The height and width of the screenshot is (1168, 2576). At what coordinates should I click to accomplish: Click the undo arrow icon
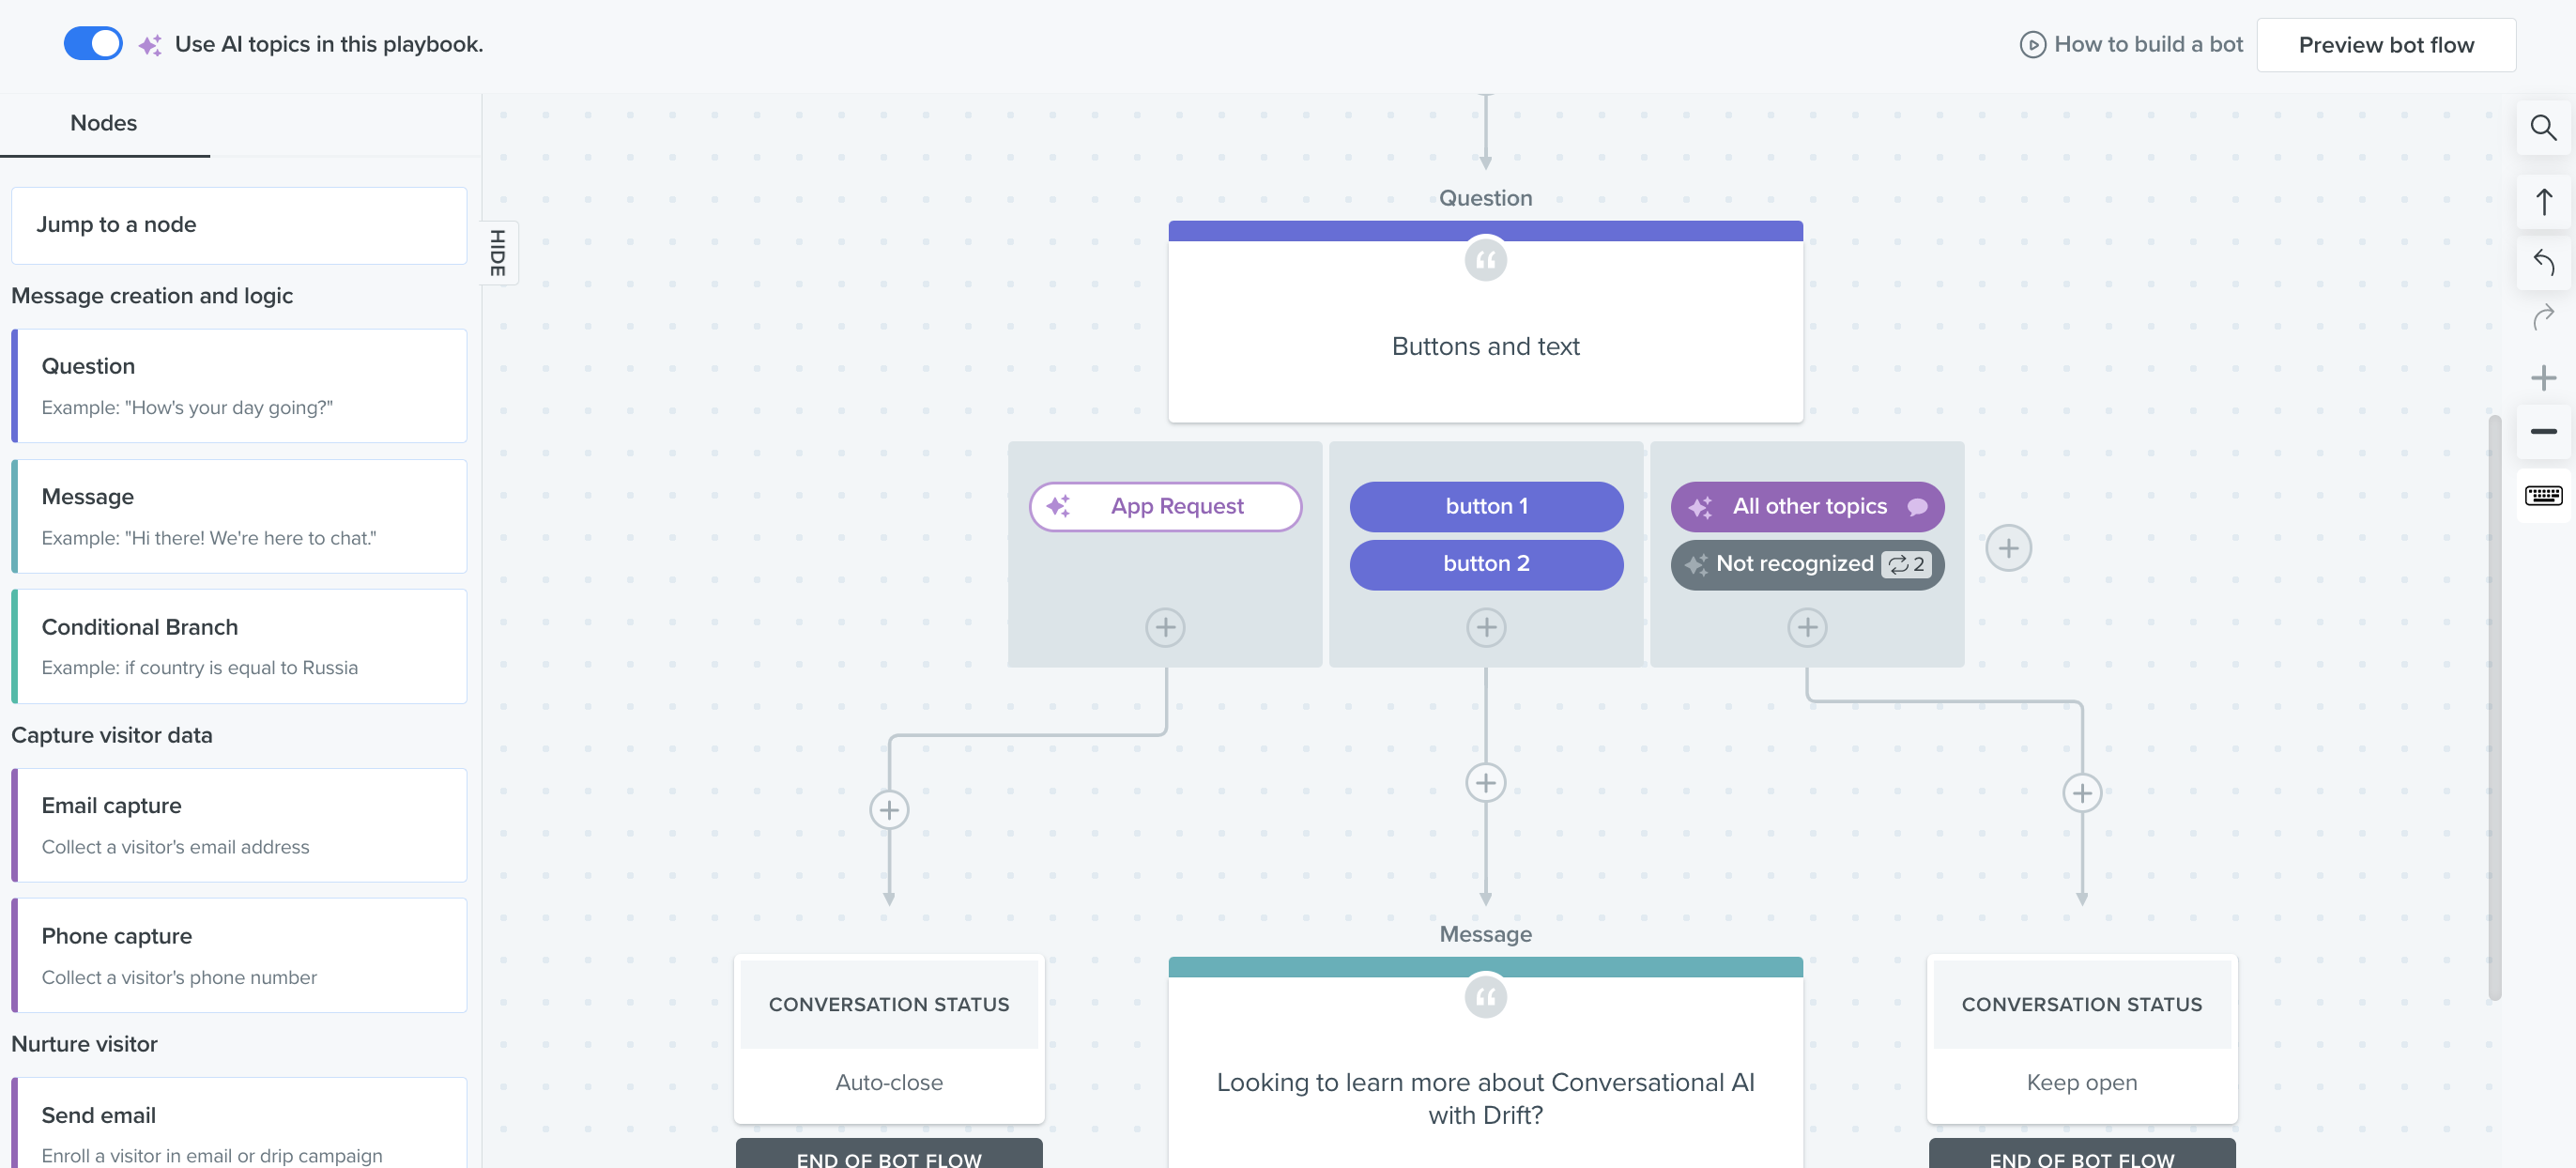[x=2543, y=263]
